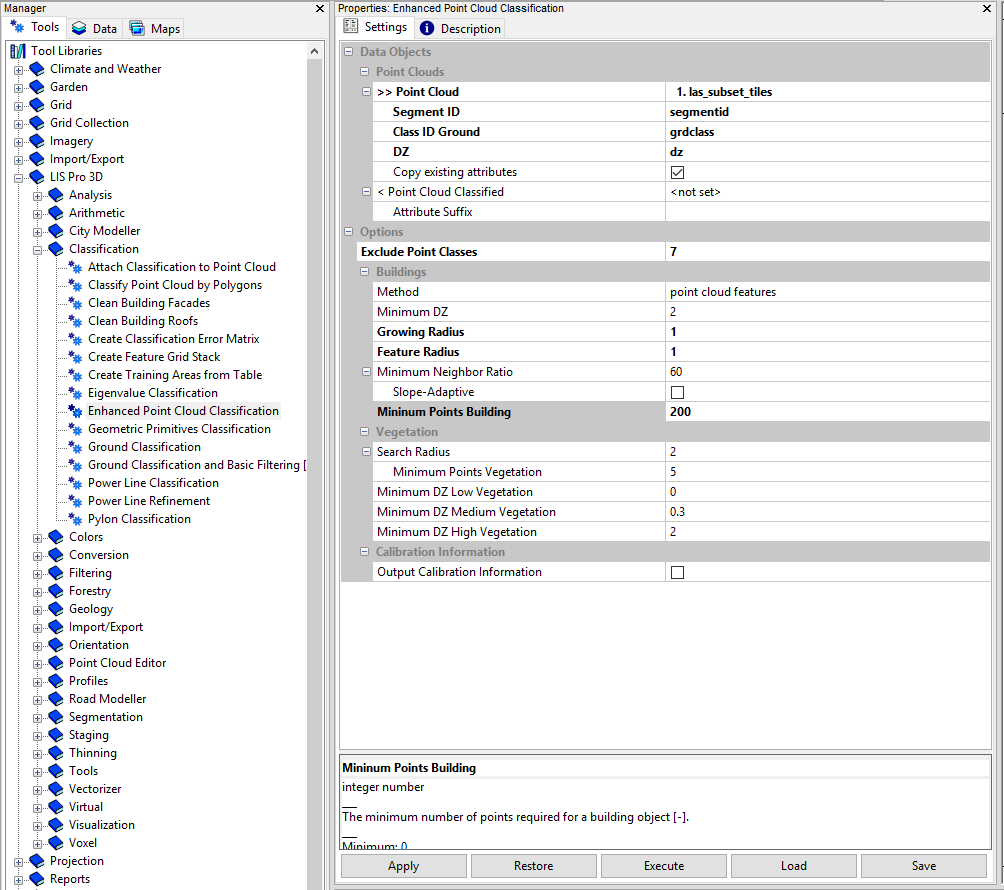
Task: Click the Imagery library book icon
Action: pyautogui.click(x=37, y=141)
